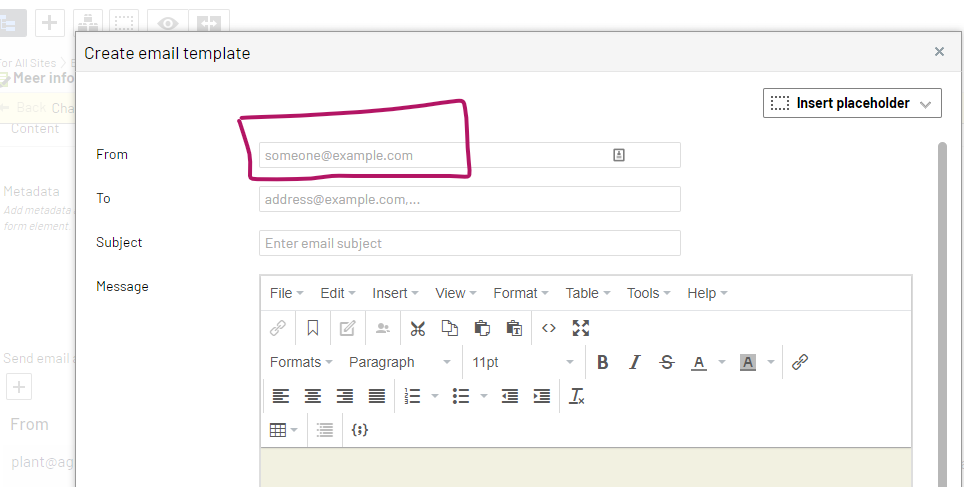Viewport: 964px width, 487px height.
Task: Click the Clear formatting icon
Action: [x=576, y=396]
